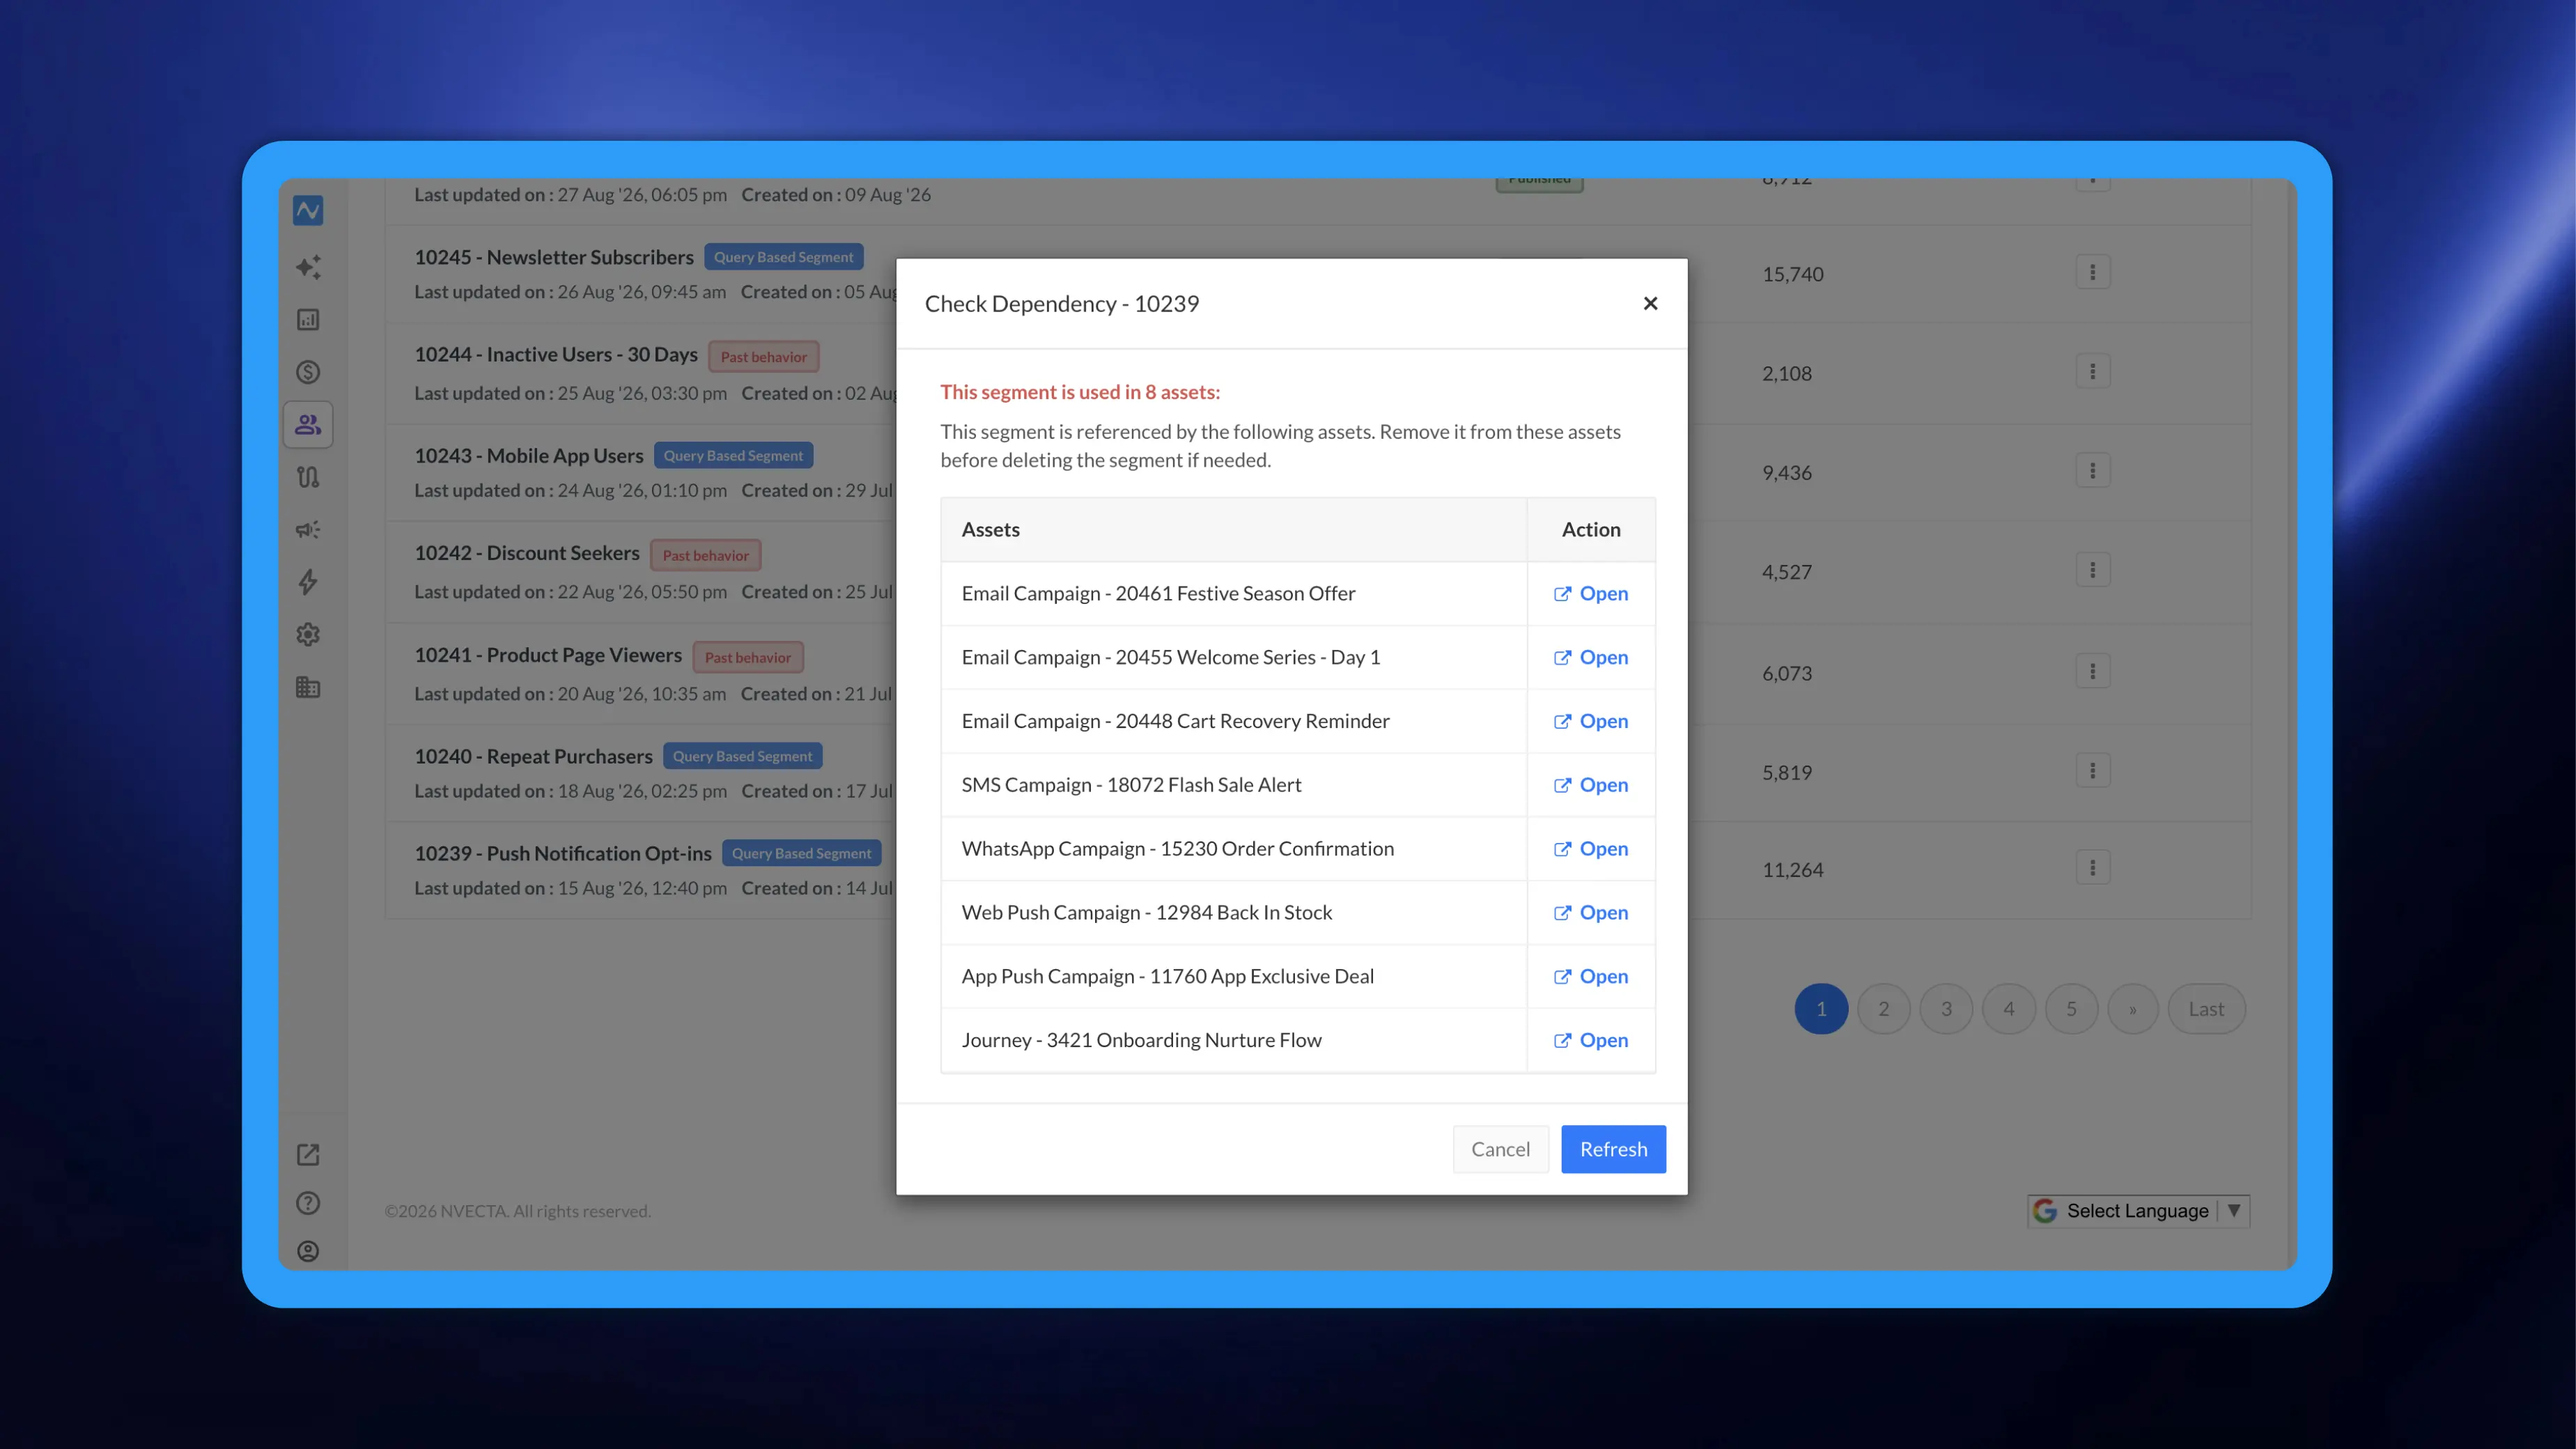Close the Check Dependency dialog
2576x1449 pixels.
pyautogui.click(x=1651, y=303)
